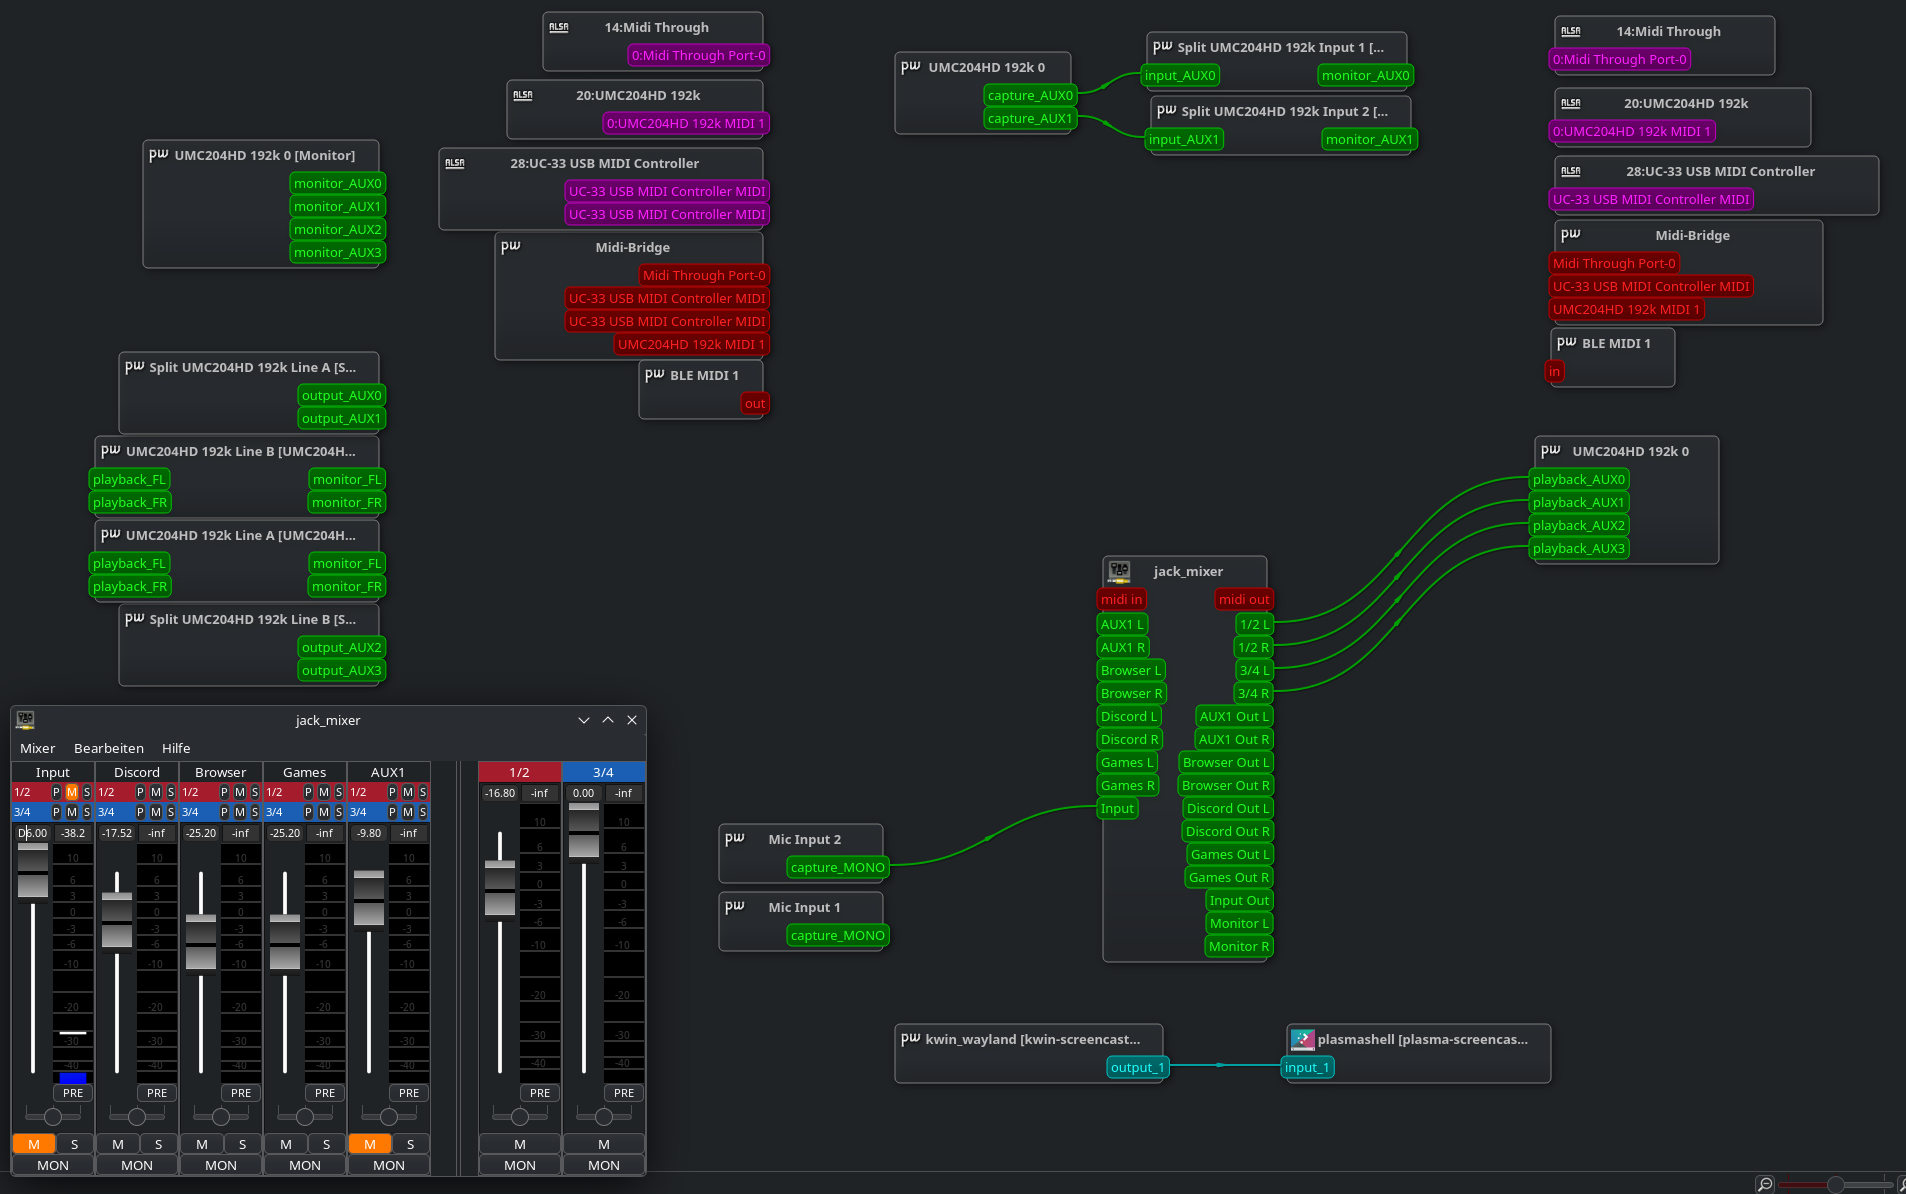Select the playback_AUX3 port
The height and width of the screenshot is (1194, 1906).
pyautogui.click(x=1579, y=548)
